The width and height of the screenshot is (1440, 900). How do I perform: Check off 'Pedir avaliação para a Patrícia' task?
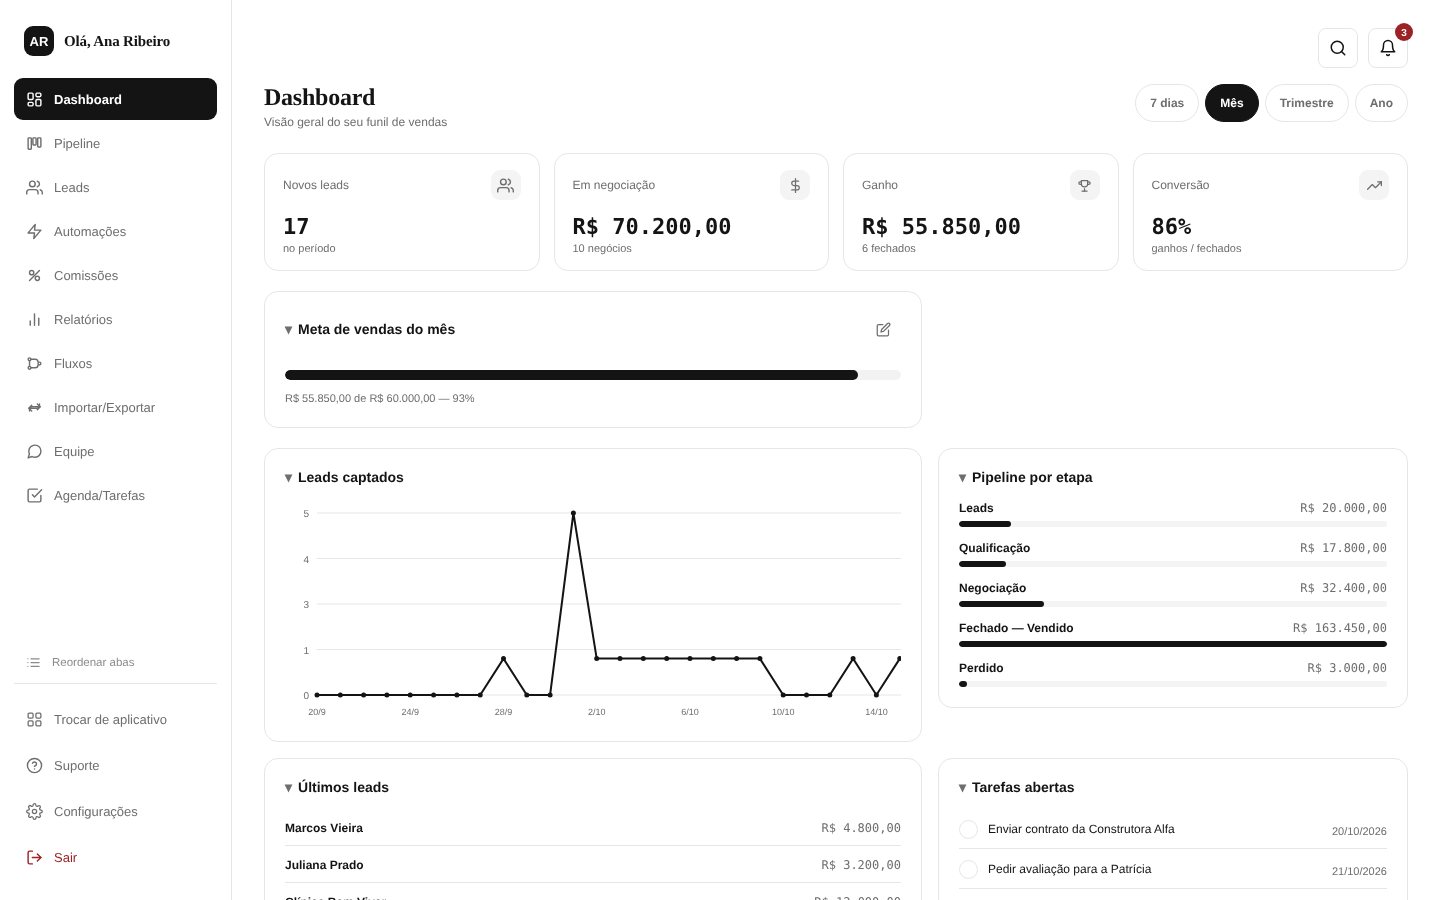[968, 869]
